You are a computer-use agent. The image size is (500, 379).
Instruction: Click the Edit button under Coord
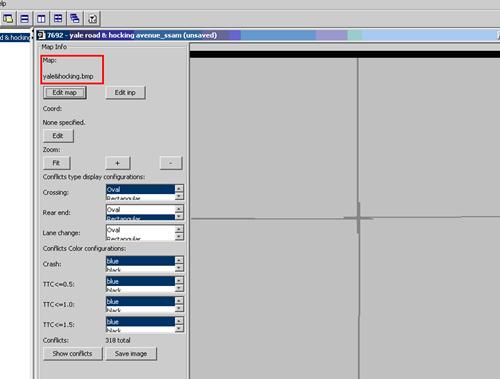coord(58,136)
